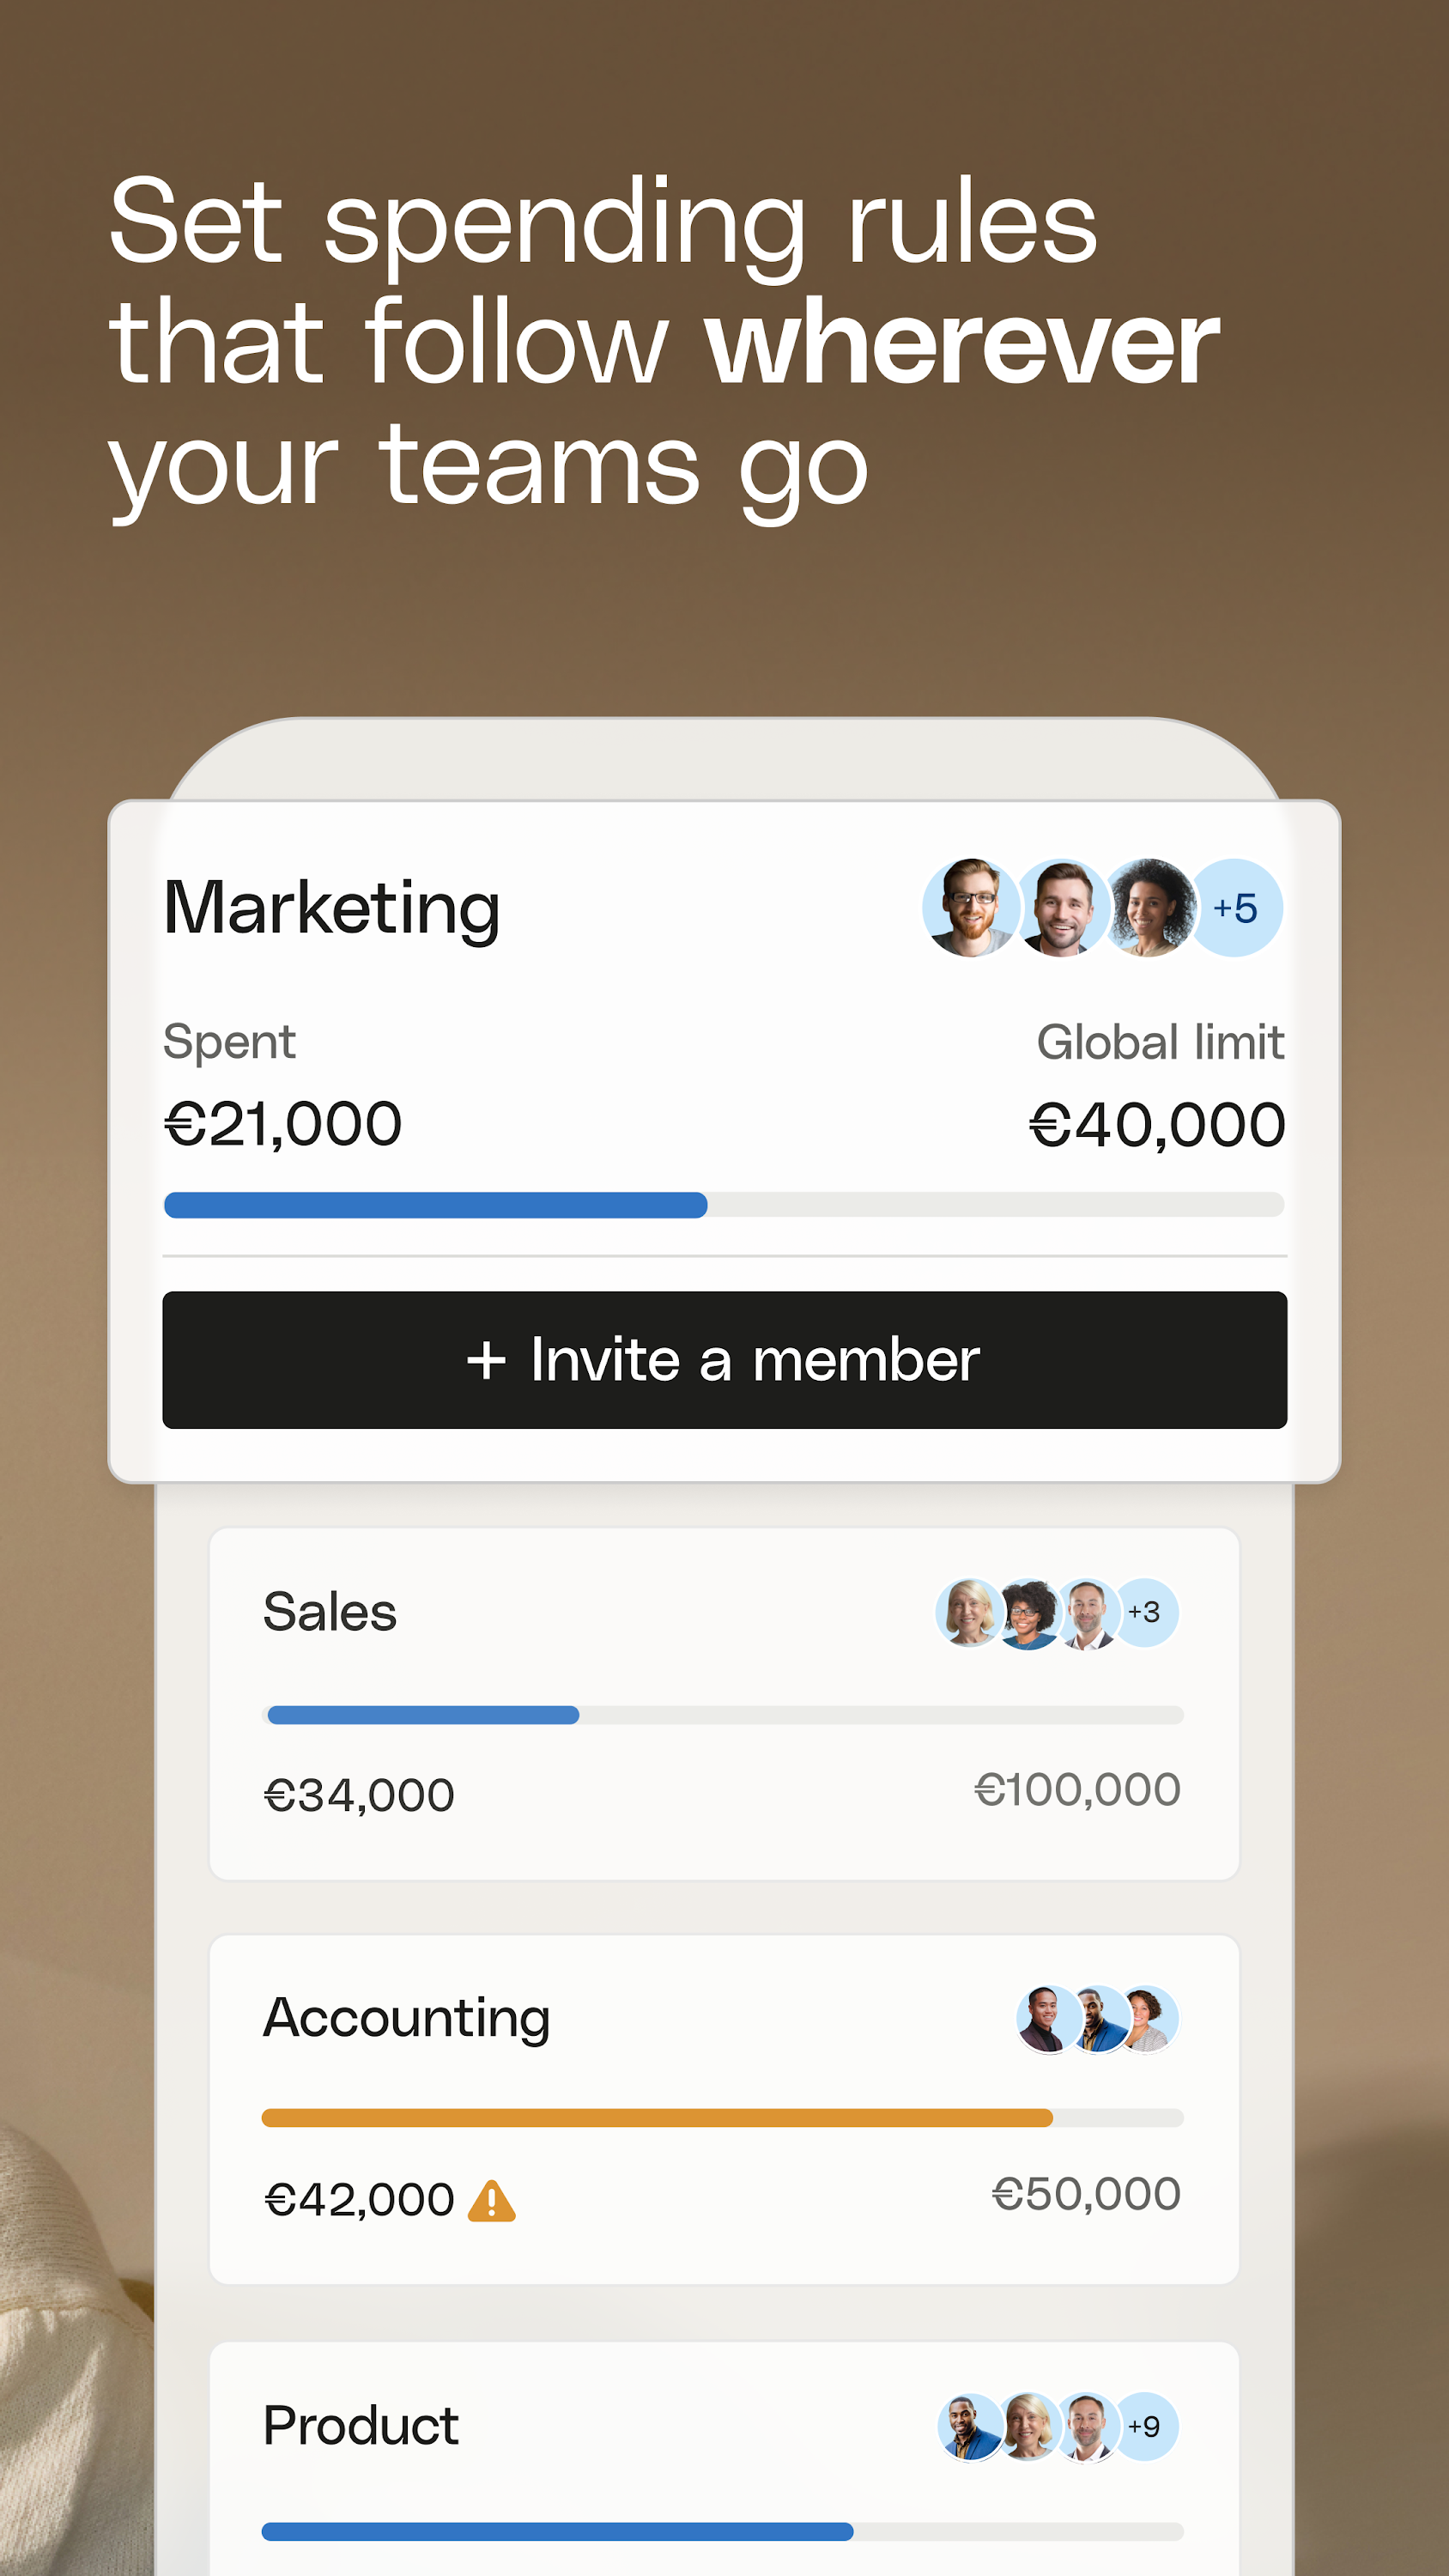This screenshot has width=1449, height=2576.
Task: Tap the €40,000 global limit amount
Action: (1157, 1124)
